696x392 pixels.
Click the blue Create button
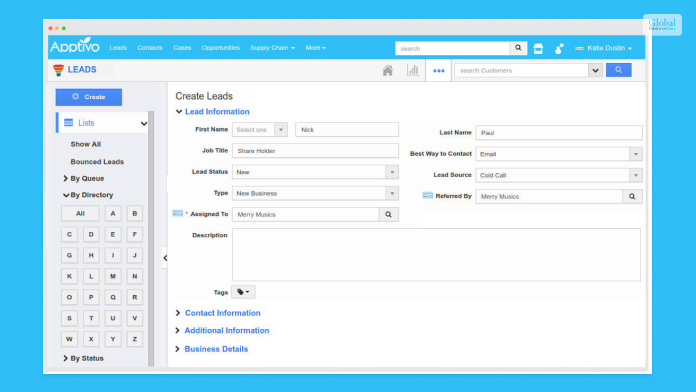[x=89, y=97]
